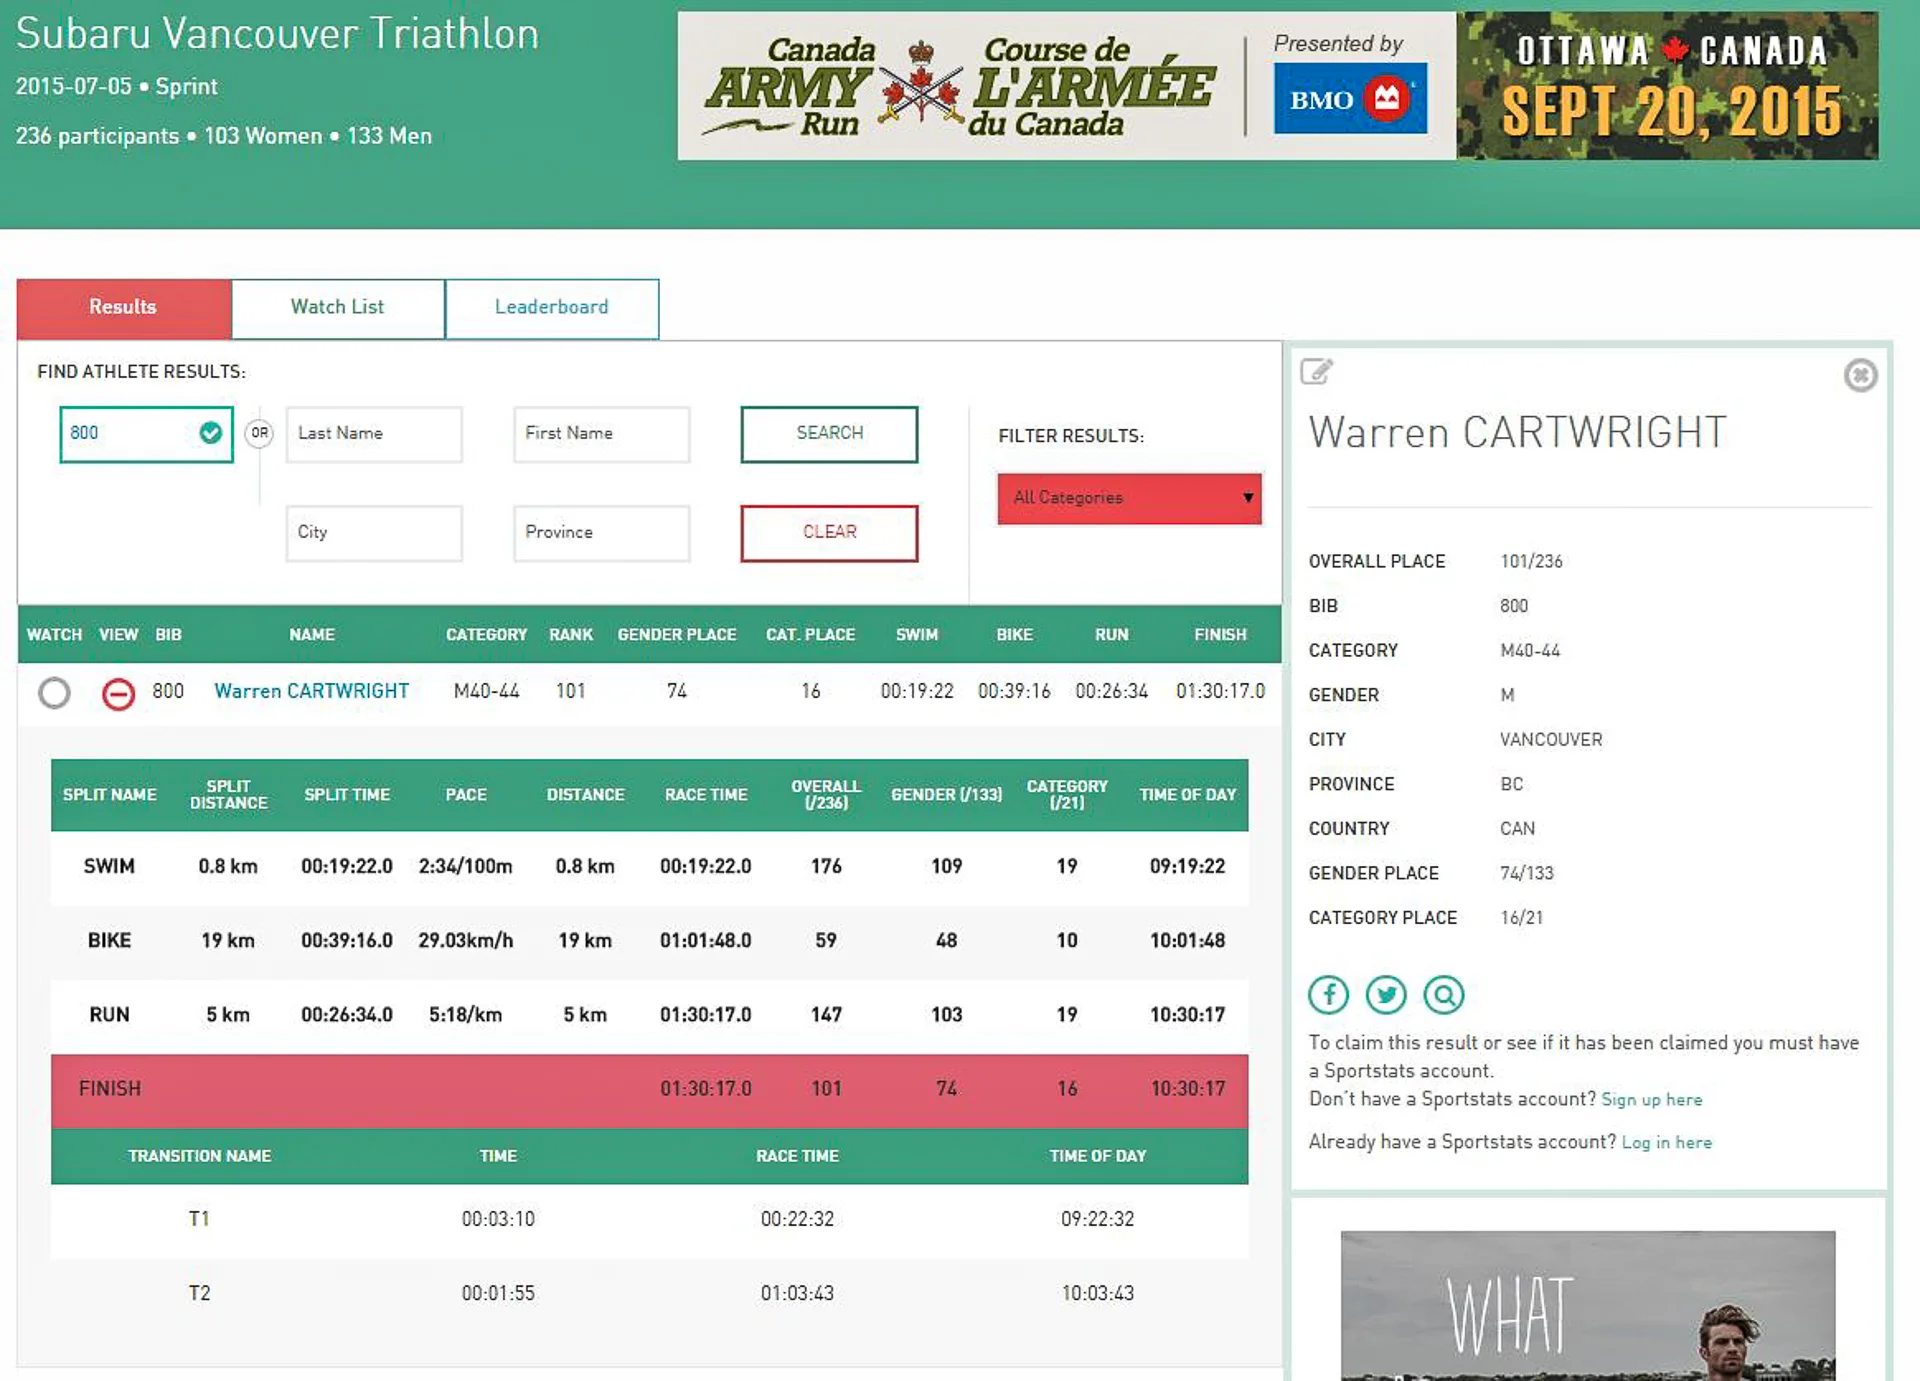Share result via Twitter icon
This screenshot has height=1381, width=1920.
(1386, 994)
